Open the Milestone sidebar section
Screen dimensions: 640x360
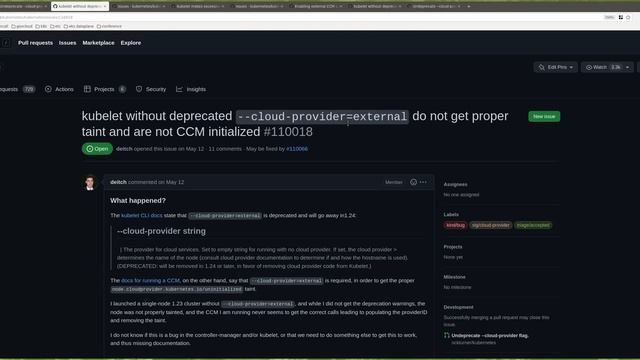tap(454, 277)
